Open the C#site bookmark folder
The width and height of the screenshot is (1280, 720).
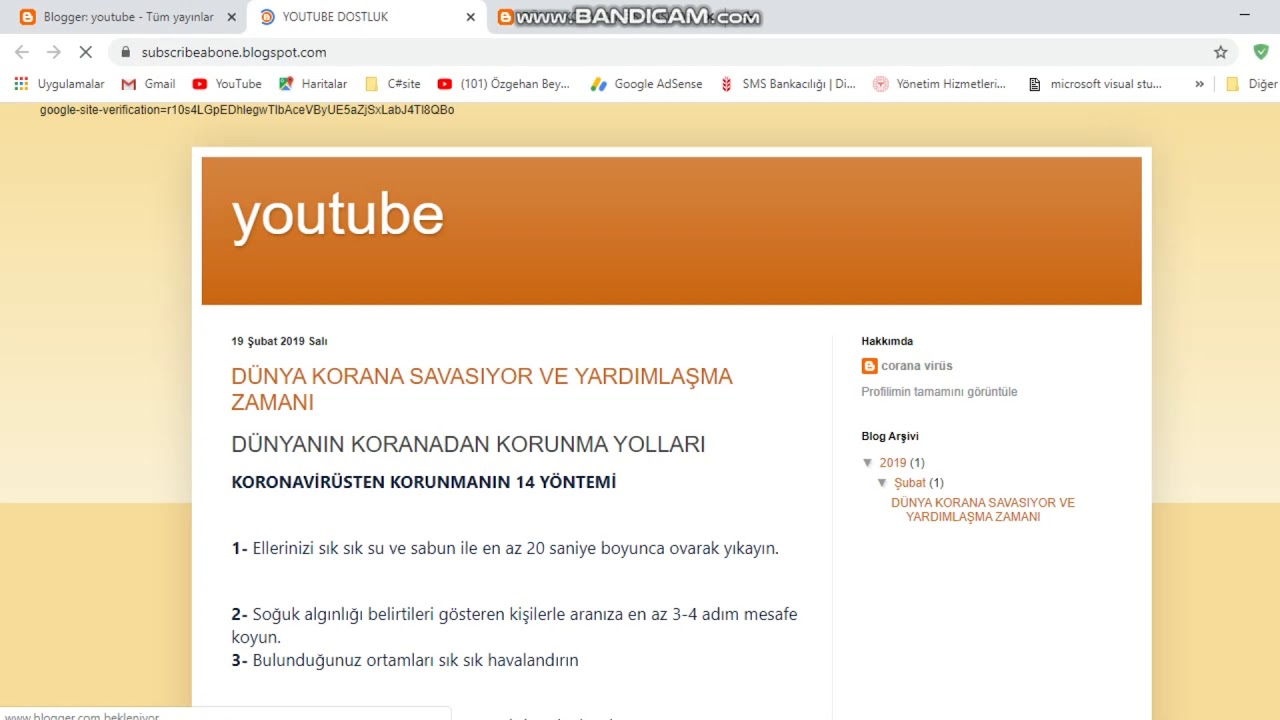click(x=393, y=84)
